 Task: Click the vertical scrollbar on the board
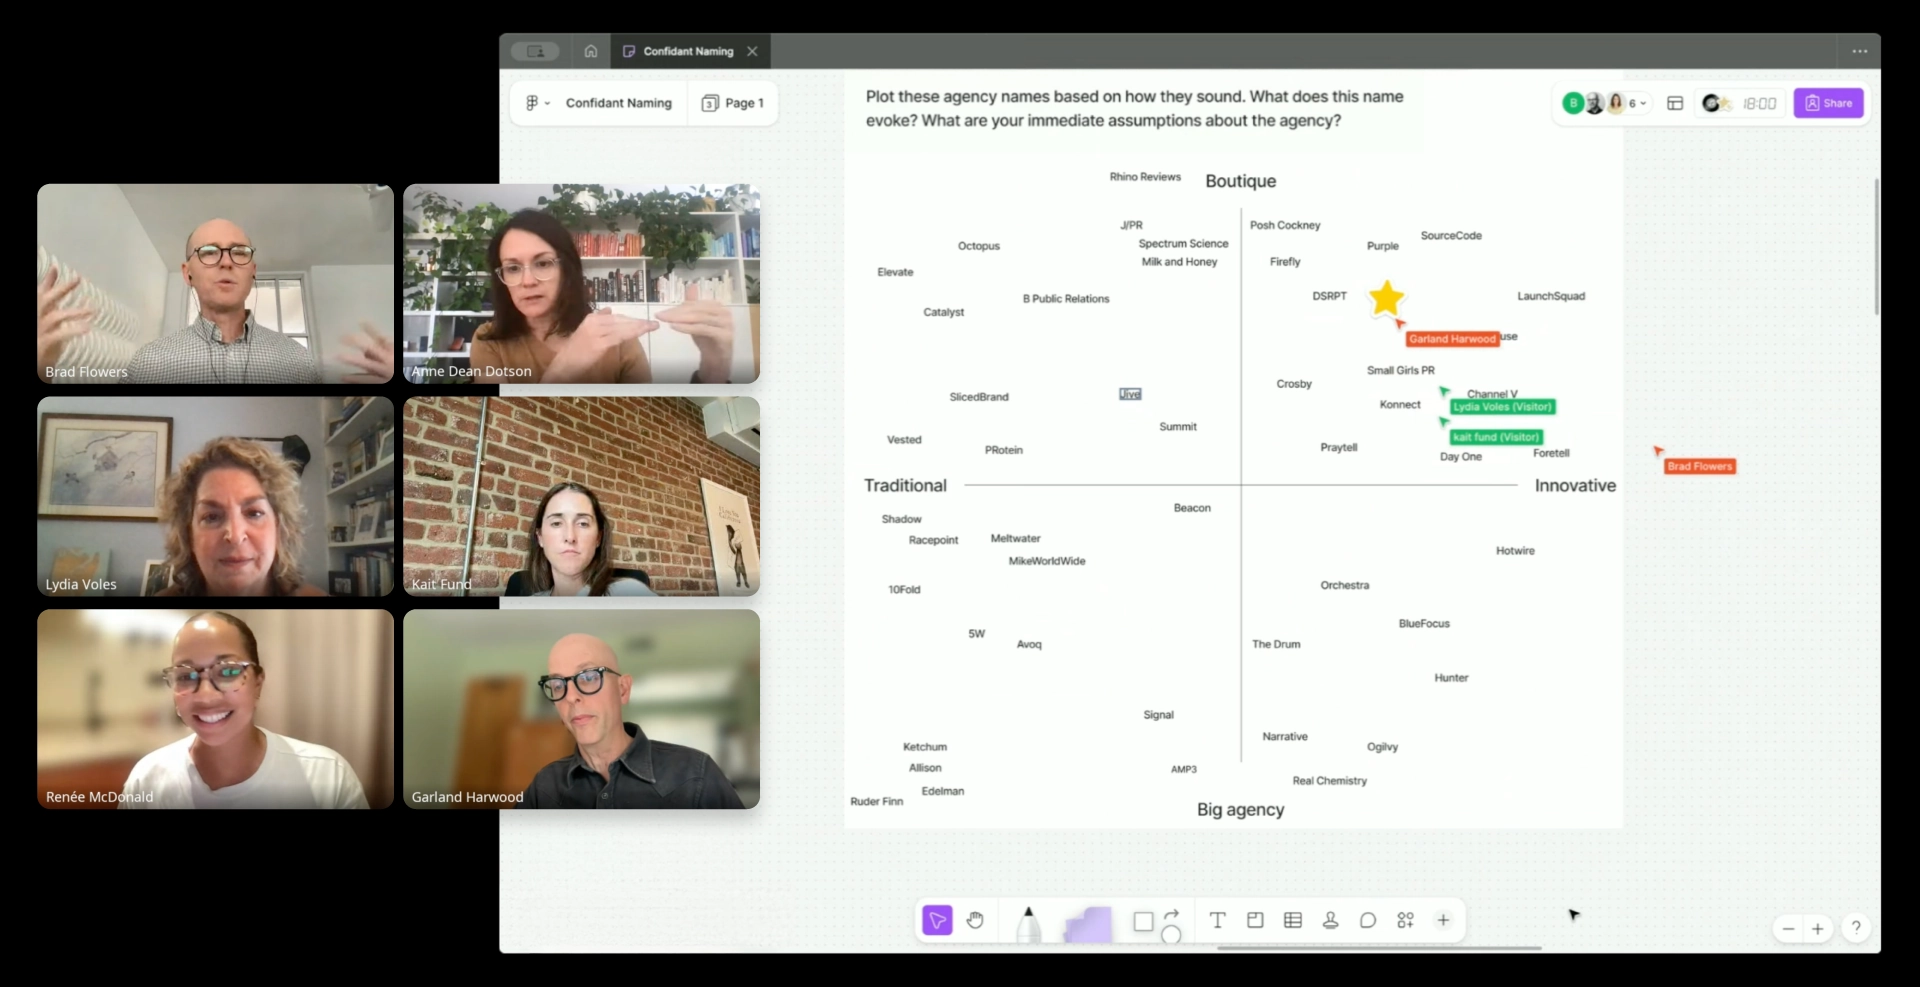click(x=1876, y=247)
